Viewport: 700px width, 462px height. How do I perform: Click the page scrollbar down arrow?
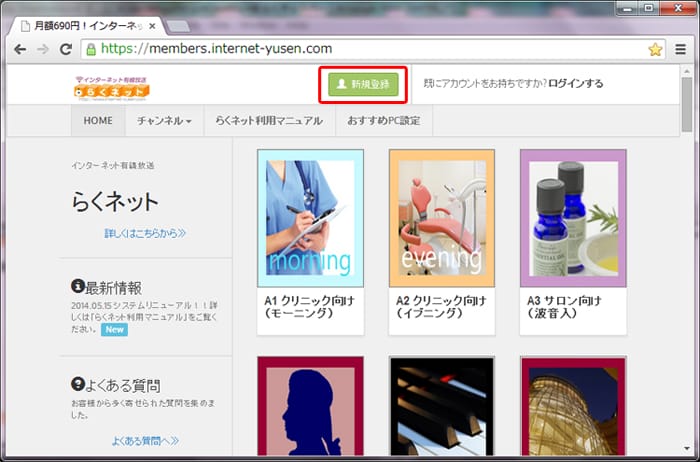coord(687,449)
